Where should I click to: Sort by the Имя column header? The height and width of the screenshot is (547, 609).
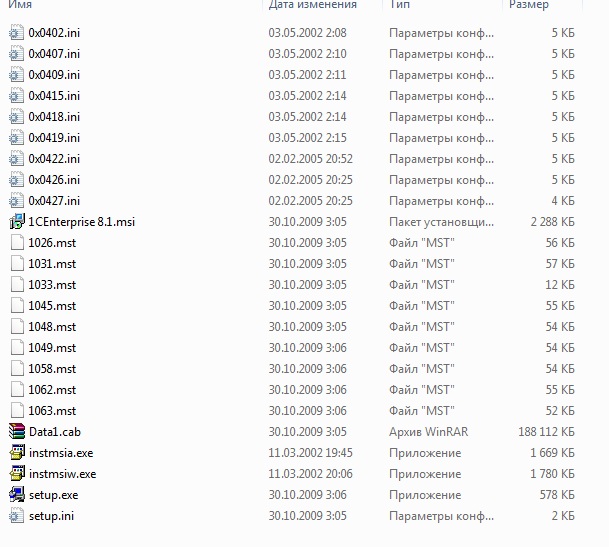[x=20, y=5]
